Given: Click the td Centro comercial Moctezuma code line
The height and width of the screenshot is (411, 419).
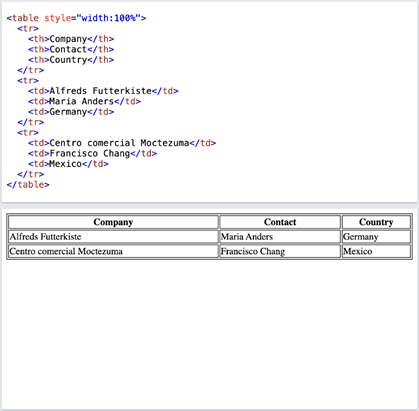Looking at the screenshot, I should tap(122, 143).
